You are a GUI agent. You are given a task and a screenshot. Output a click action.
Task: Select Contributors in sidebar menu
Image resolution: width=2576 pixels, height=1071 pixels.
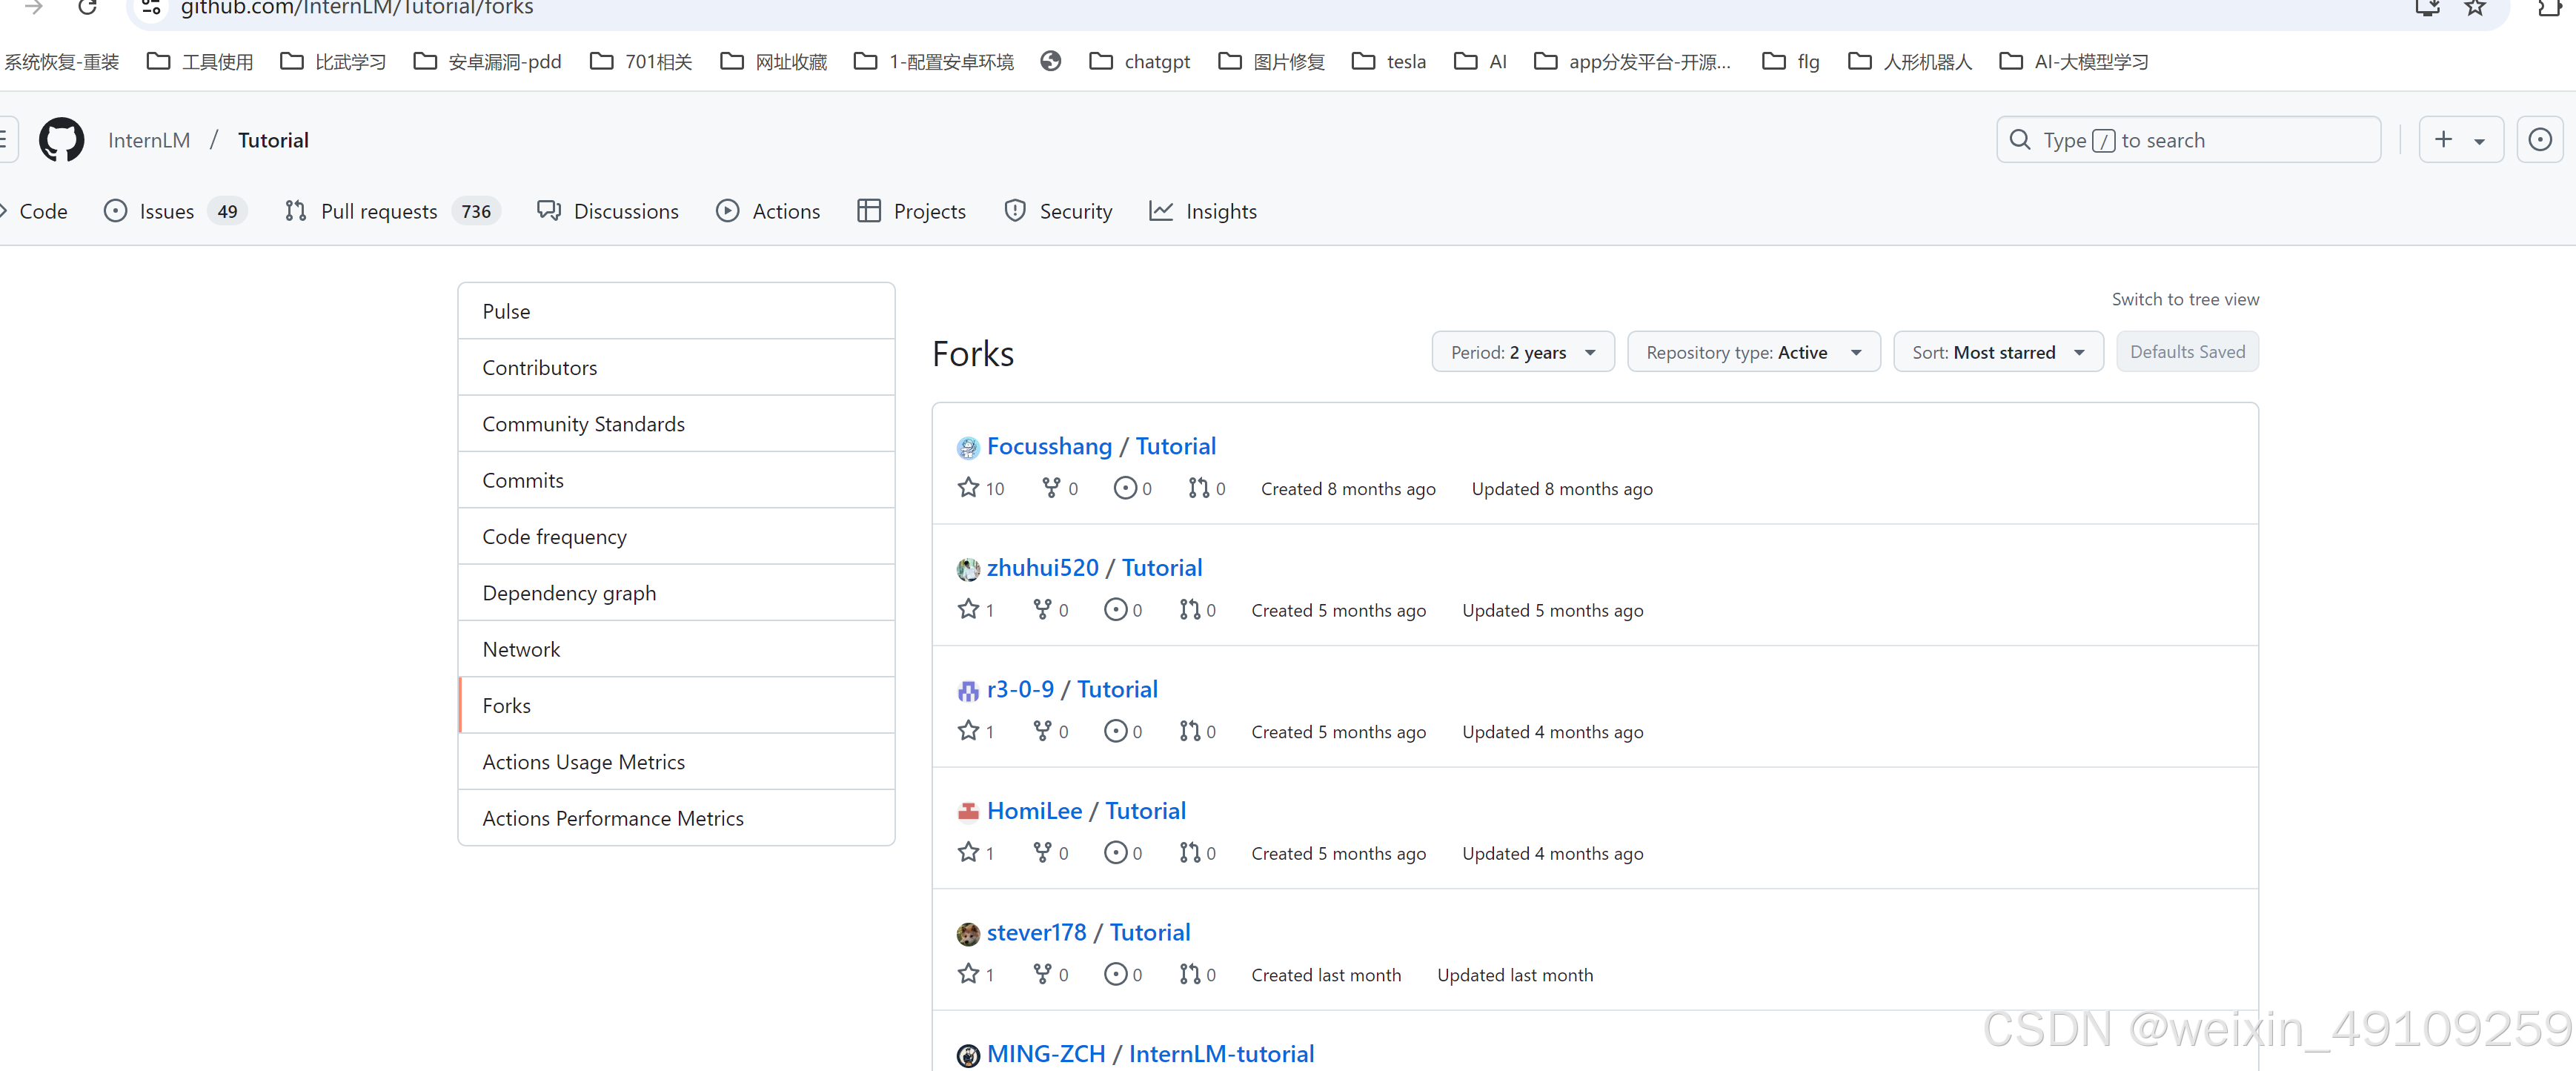[x=539, y=367]
